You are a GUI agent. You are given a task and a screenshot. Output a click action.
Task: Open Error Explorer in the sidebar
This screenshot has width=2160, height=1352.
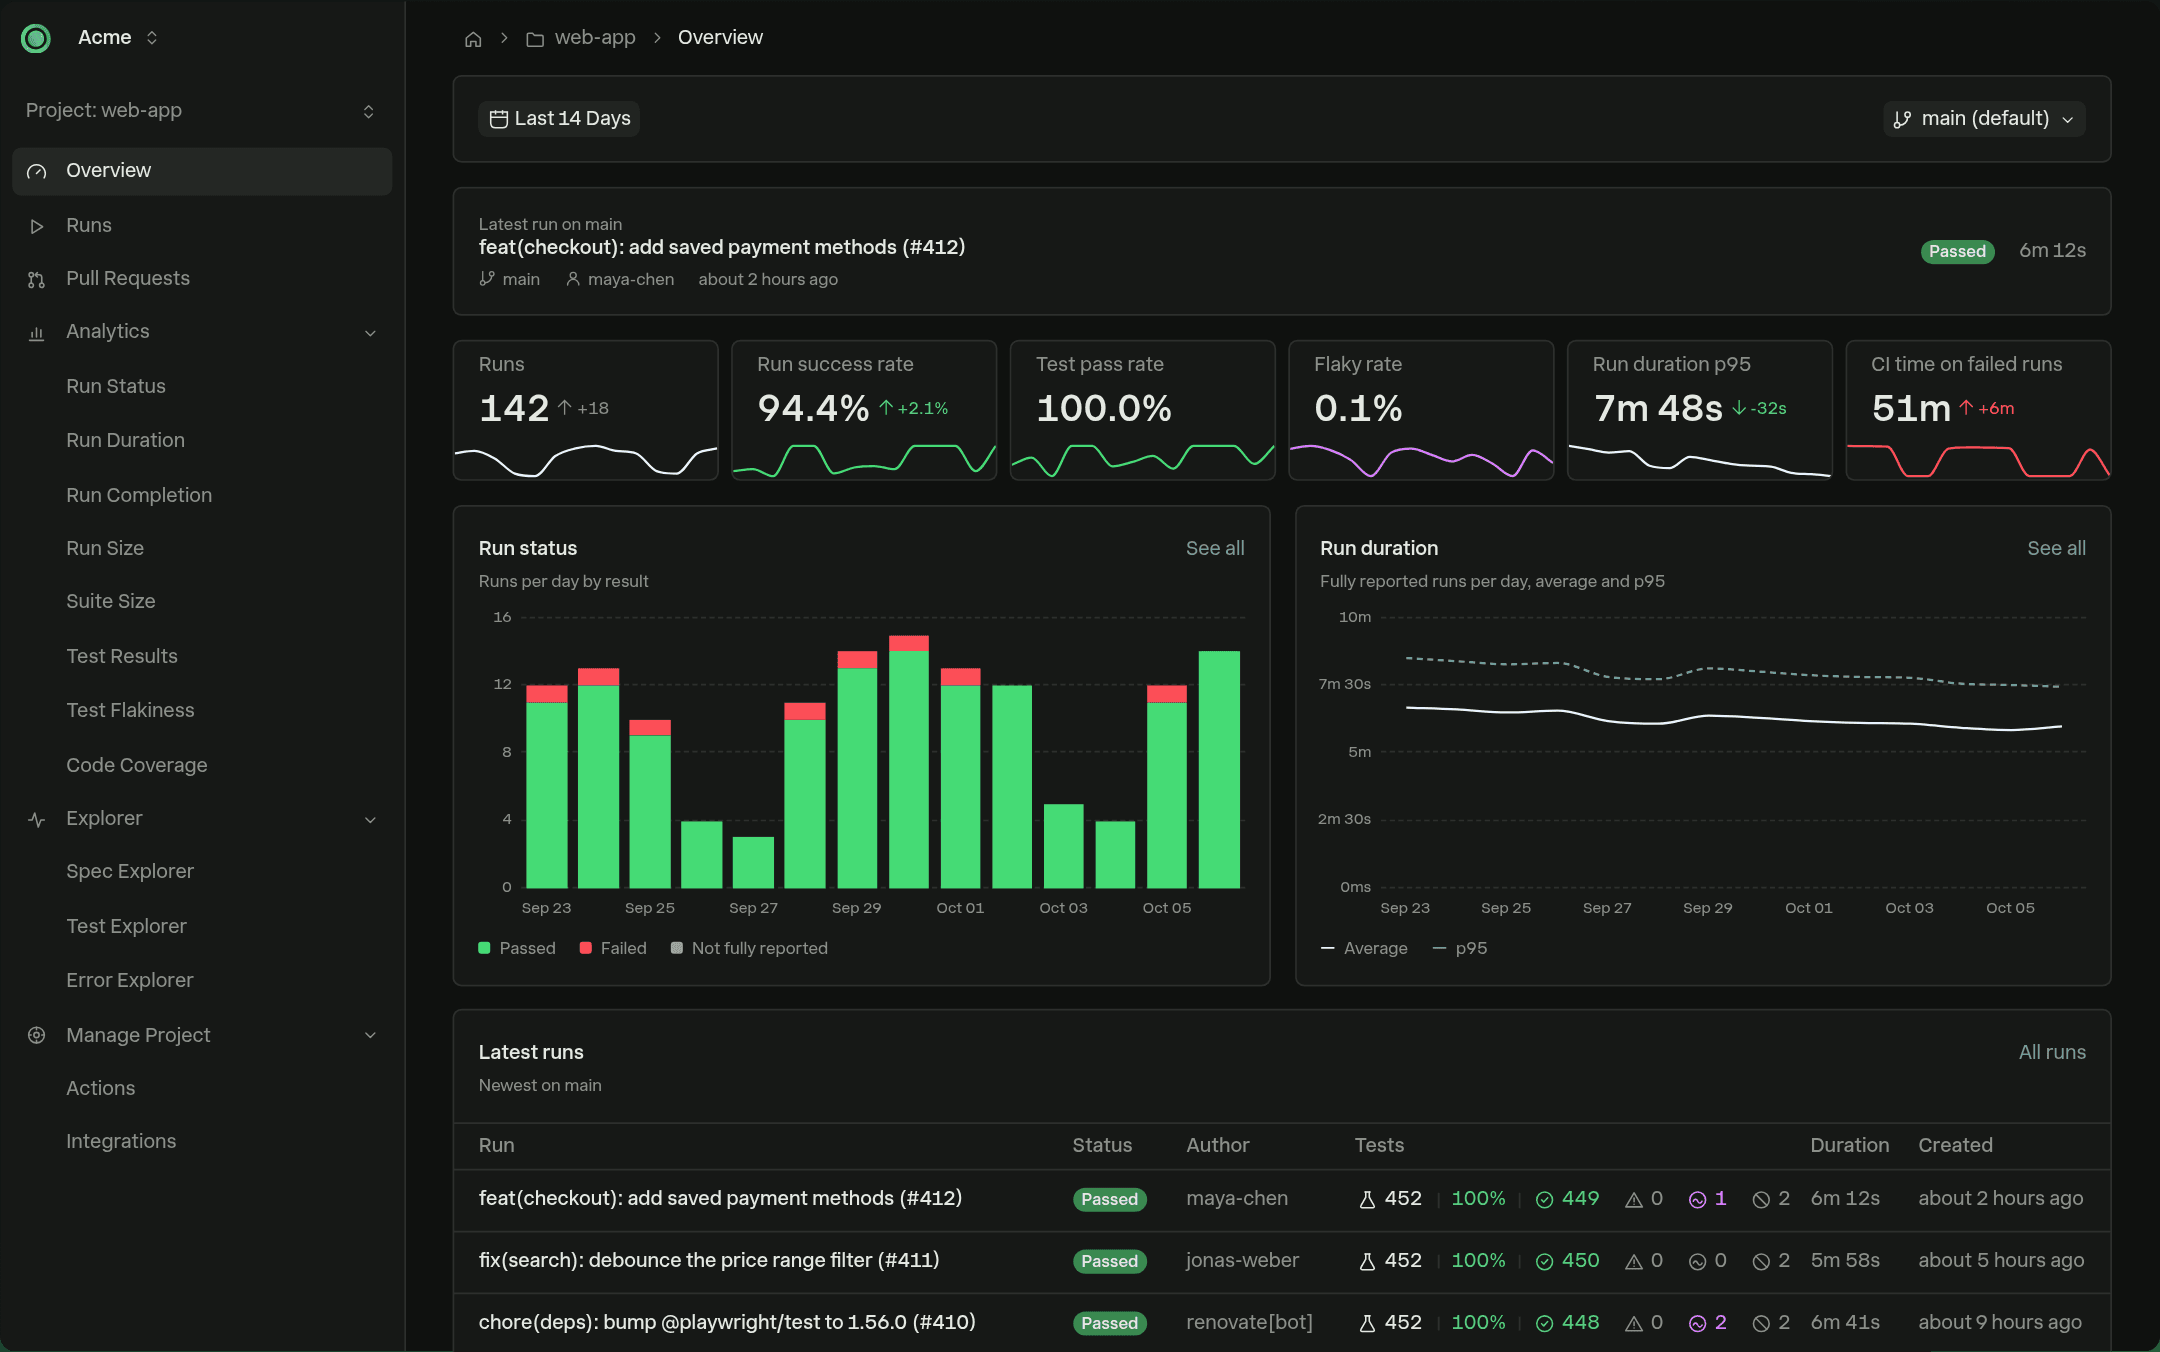click(130, 981)
